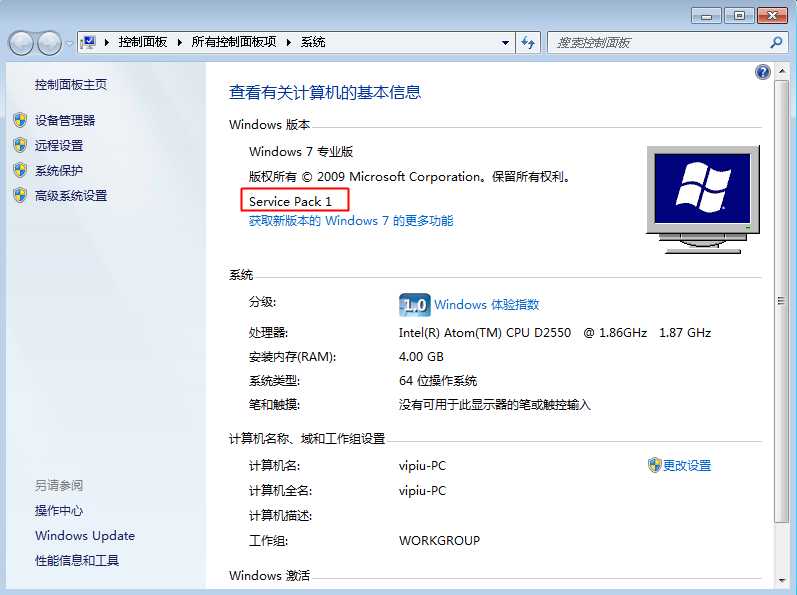
Task: Click 获取新版本的 Windows 7 的更多功能 link
Action: pos(351,221)
